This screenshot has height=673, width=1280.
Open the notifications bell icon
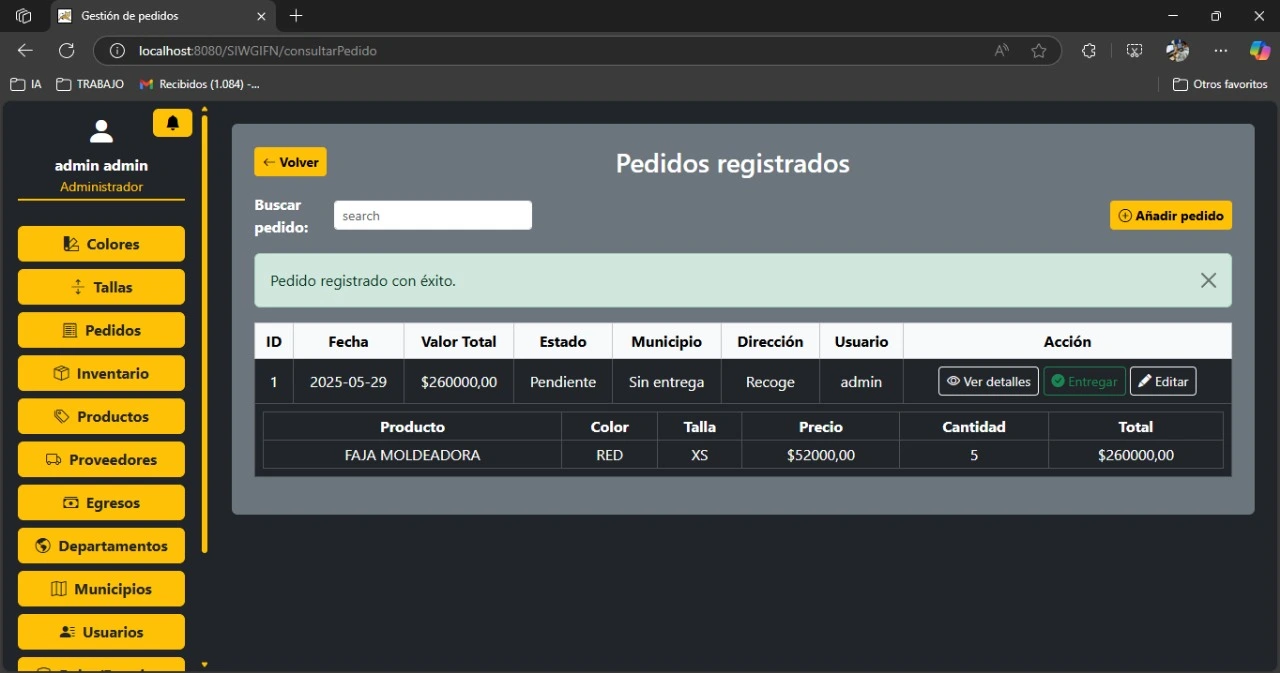[172, 122]
